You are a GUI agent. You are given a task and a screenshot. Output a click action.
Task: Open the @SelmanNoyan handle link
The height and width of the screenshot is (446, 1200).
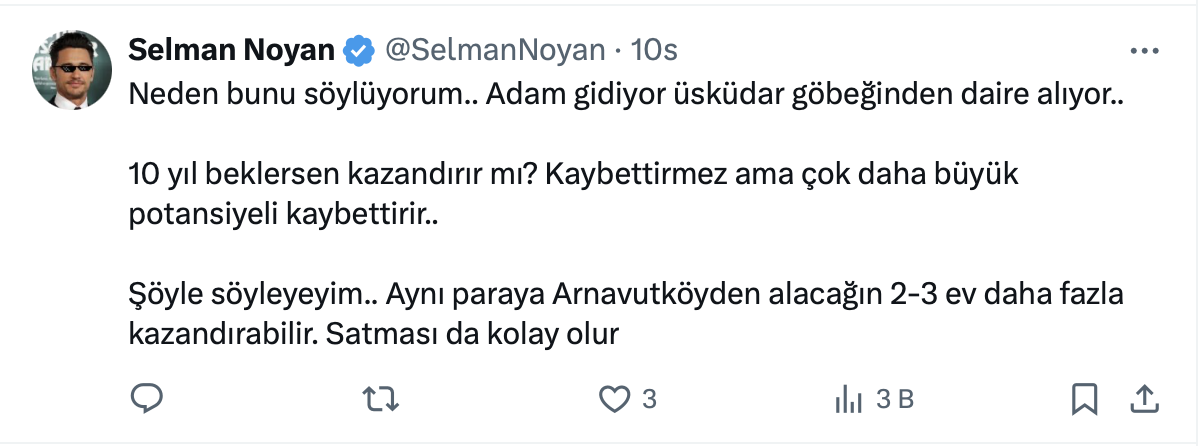[494, 50]
